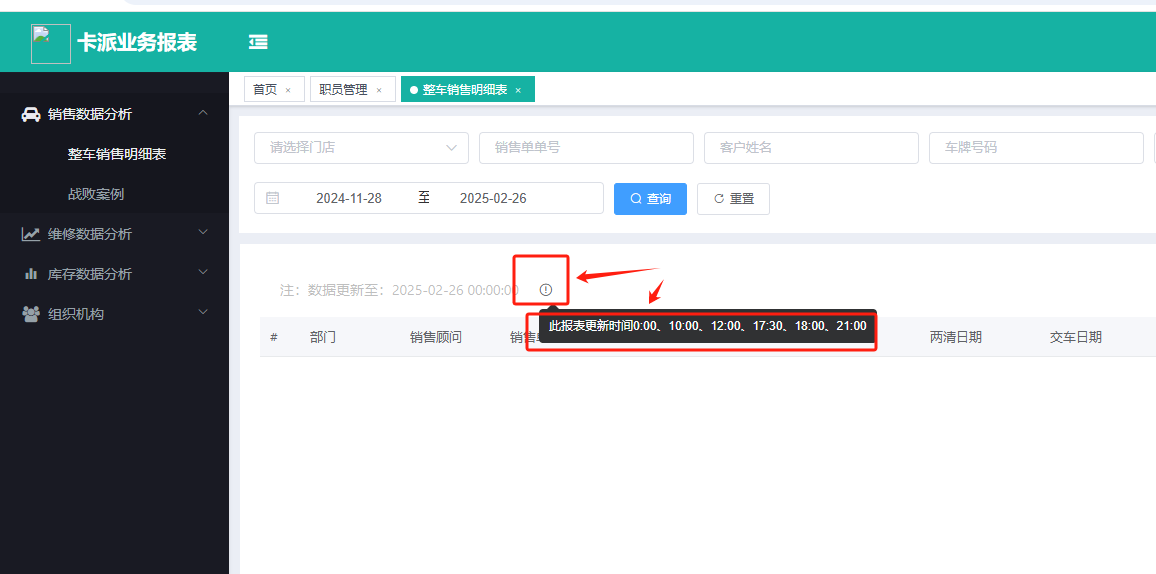
Task: Click the car icon beside 销售数据分析
Action: pyautogui.click(x=31, y=114)
